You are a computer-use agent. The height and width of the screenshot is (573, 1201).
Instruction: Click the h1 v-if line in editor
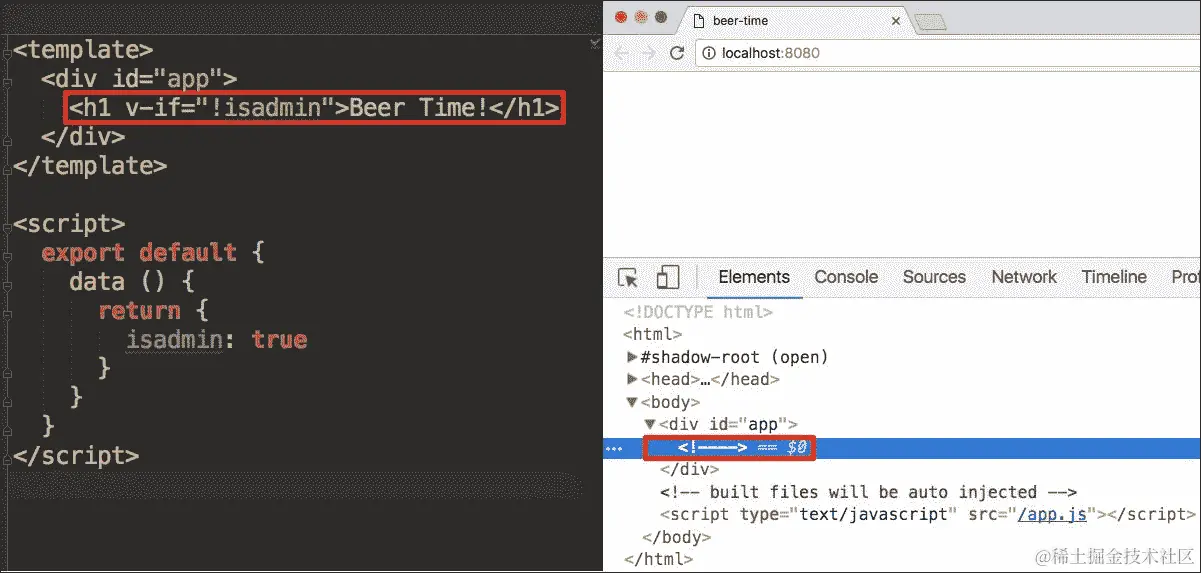[x=314, y=107]
